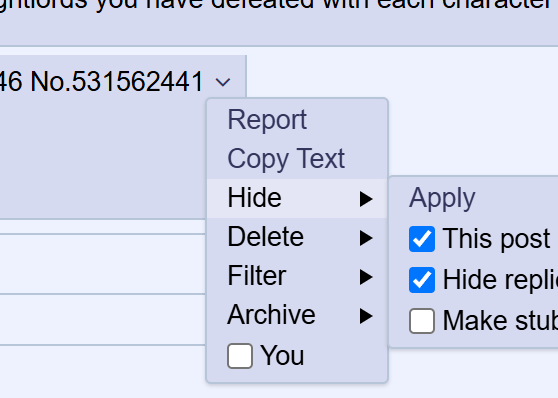The image size is (558, 398).
Task: Click post number No.531562441
Action: [x=117, y=82]
